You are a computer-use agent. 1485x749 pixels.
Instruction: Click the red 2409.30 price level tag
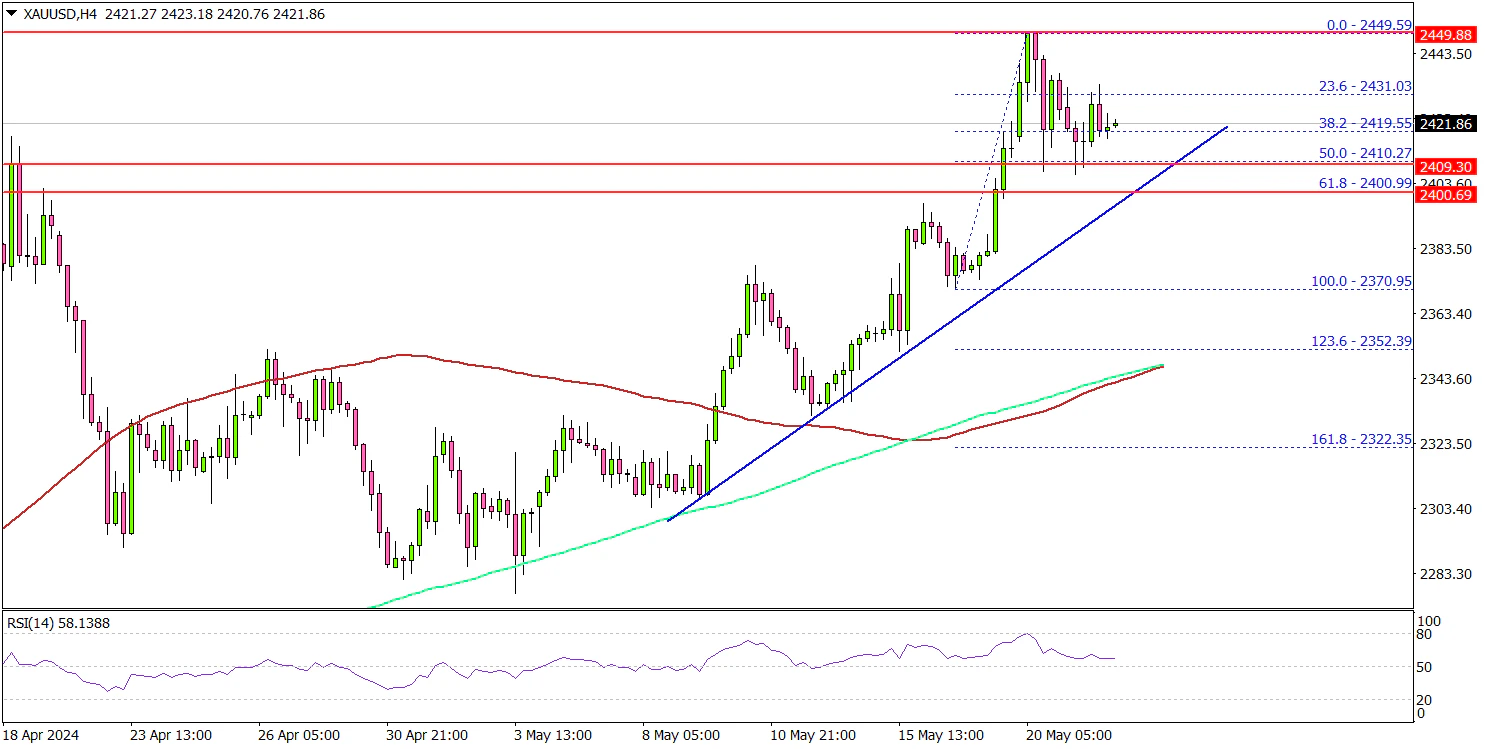click(1447, 166)
